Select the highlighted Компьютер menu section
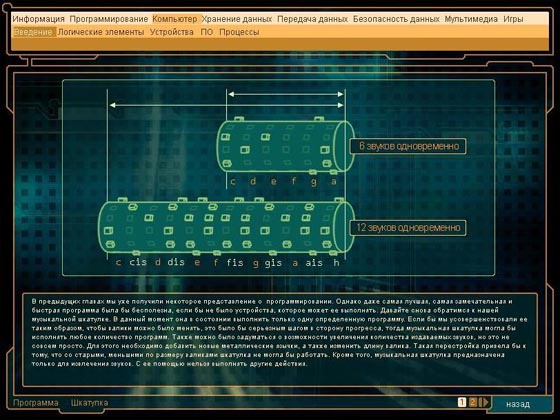The image size is (560, 420). [175, 19]
